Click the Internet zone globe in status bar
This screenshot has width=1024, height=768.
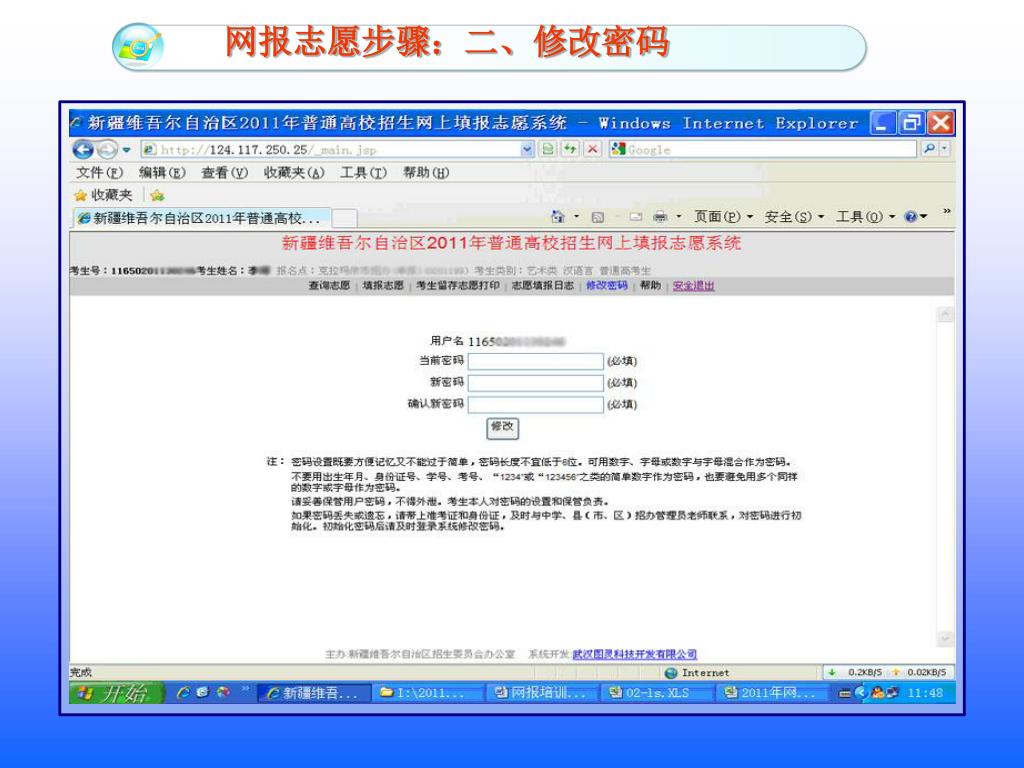[671, 673]
